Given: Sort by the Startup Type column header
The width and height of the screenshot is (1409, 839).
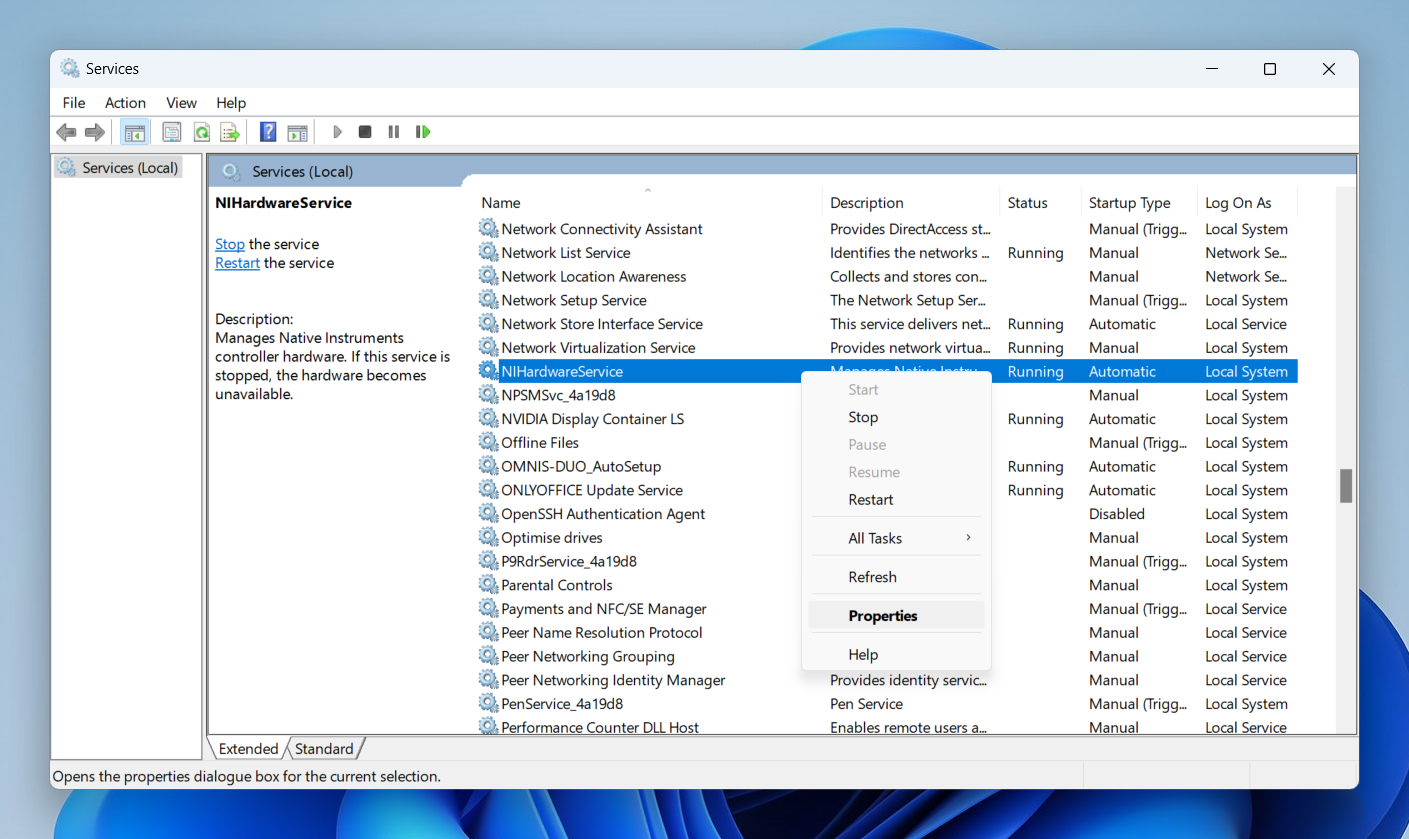Looking at the screenshot, I should point(1139,203).
